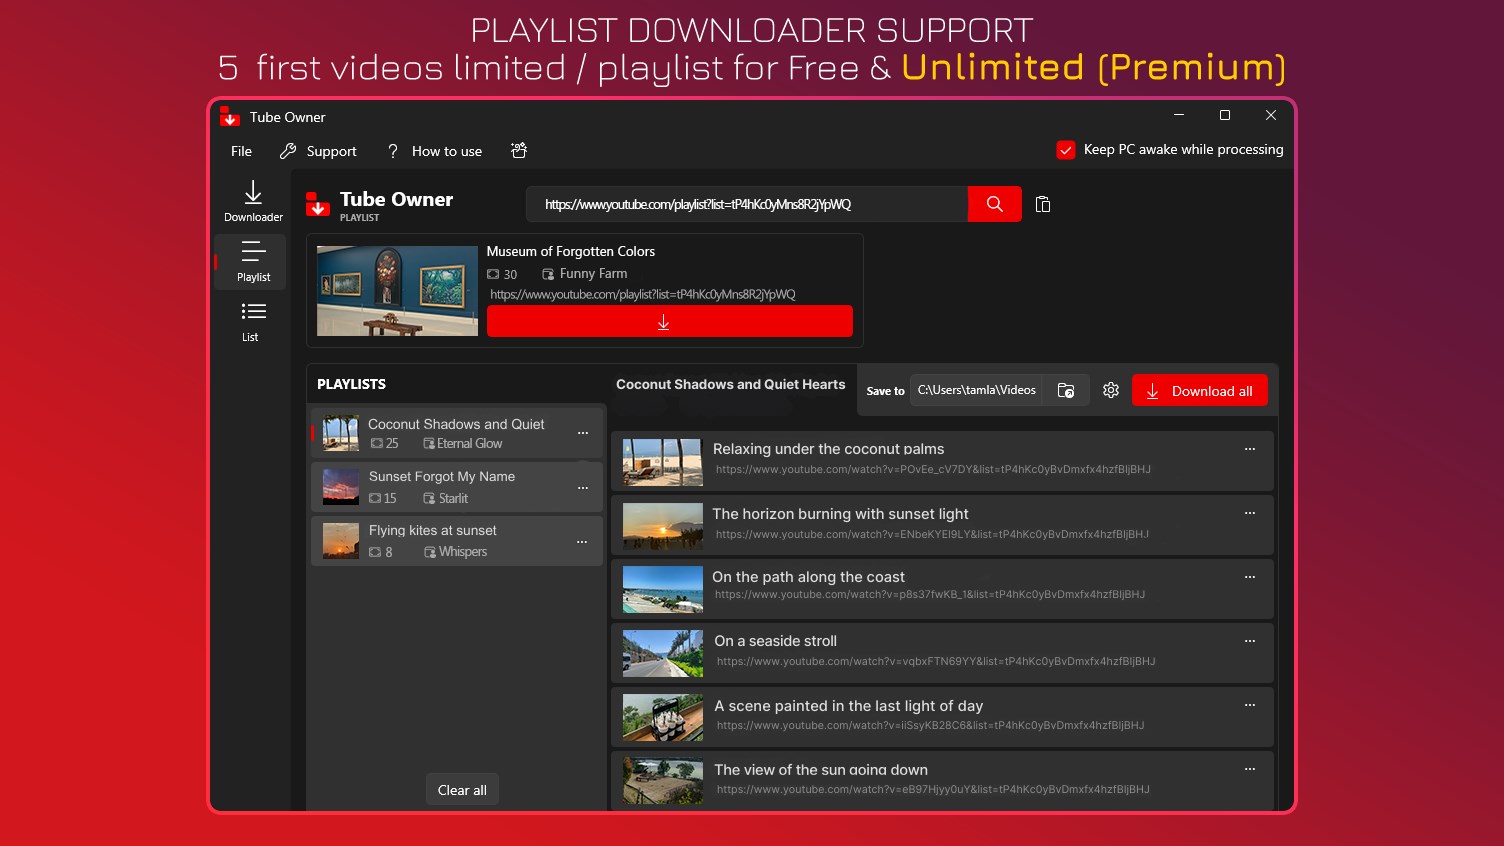Open the File menu

[x=240, y=150]
